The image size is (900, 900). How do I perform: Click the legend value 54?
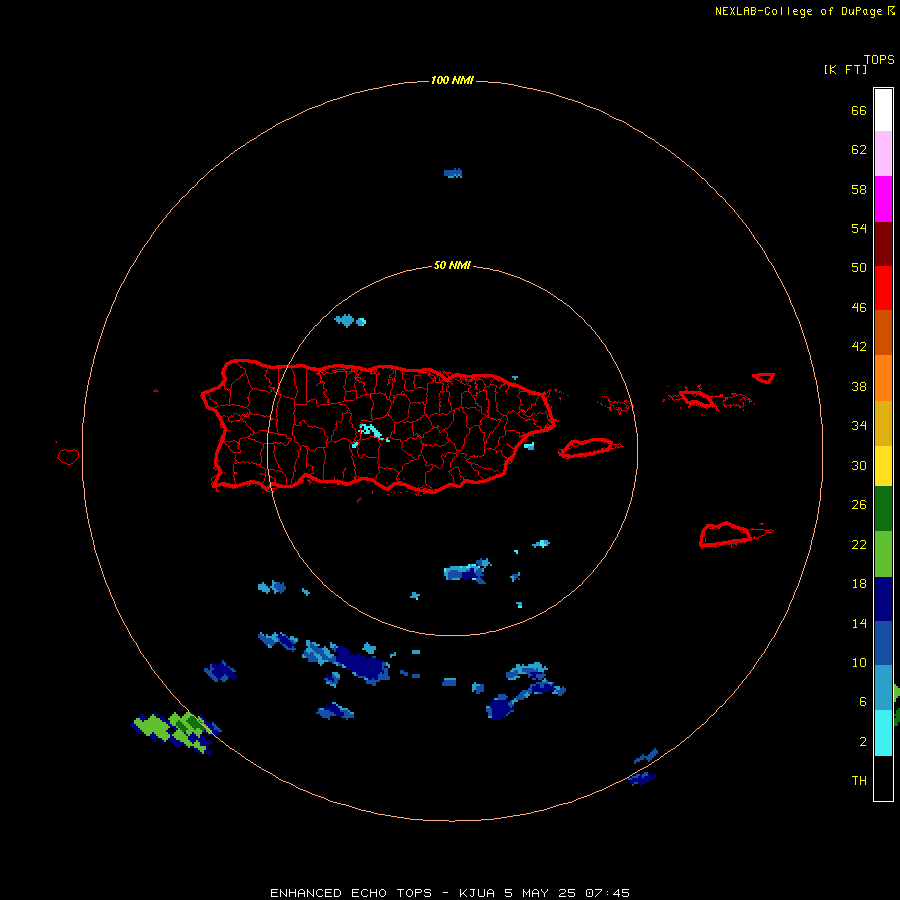(859, 228)
